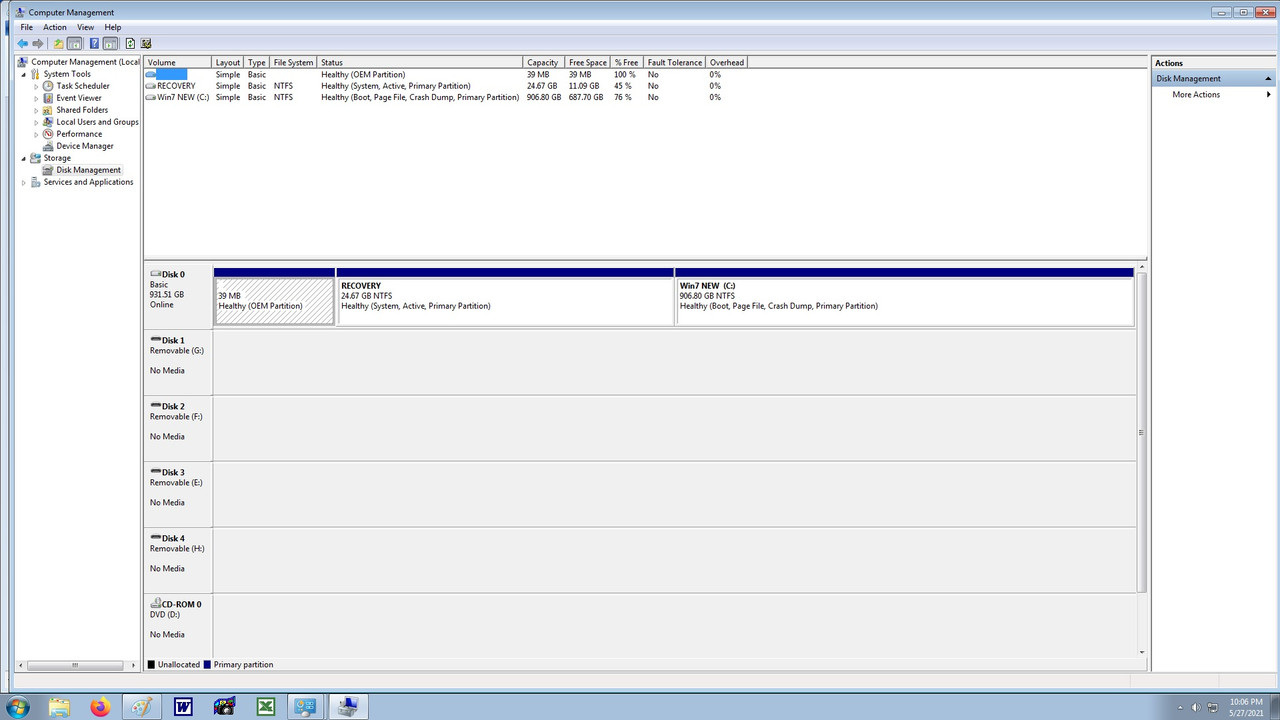Image resolution: width=1280 pixels, height=720 pixels.
Task: Click the Refresh icon on the toolbar
Action: (130, 43)
